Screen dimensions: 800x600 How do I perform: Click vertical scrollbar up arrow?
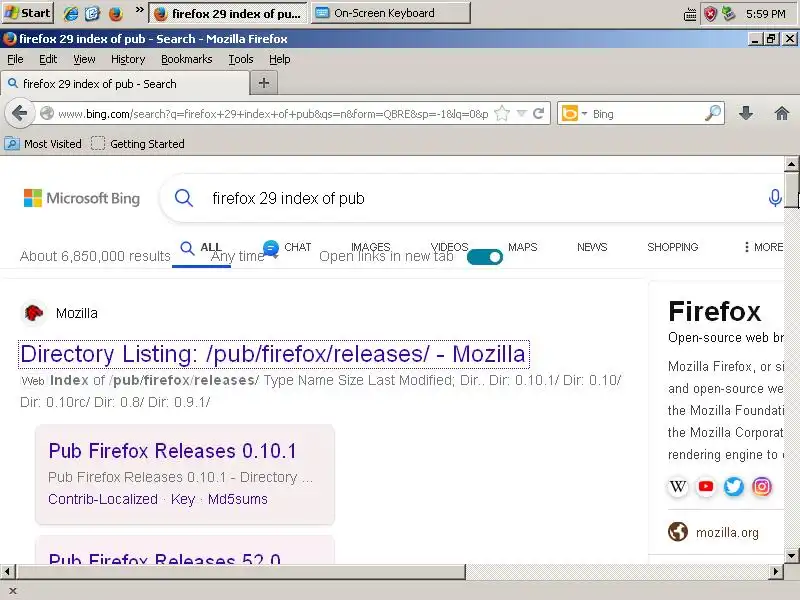coord(791,164)
